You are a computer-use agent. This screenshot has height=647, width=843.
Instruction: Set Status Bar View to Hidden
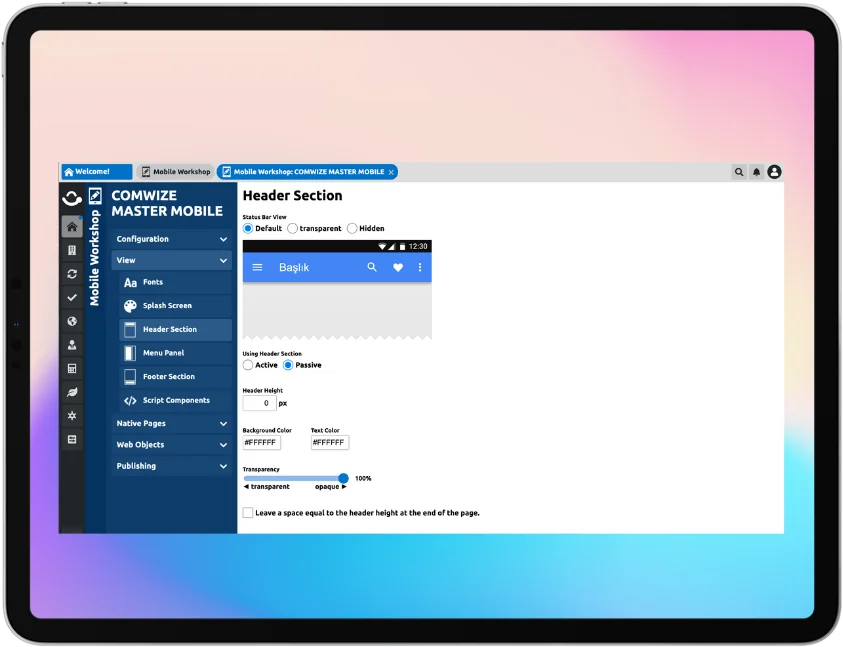coord(351,228)
